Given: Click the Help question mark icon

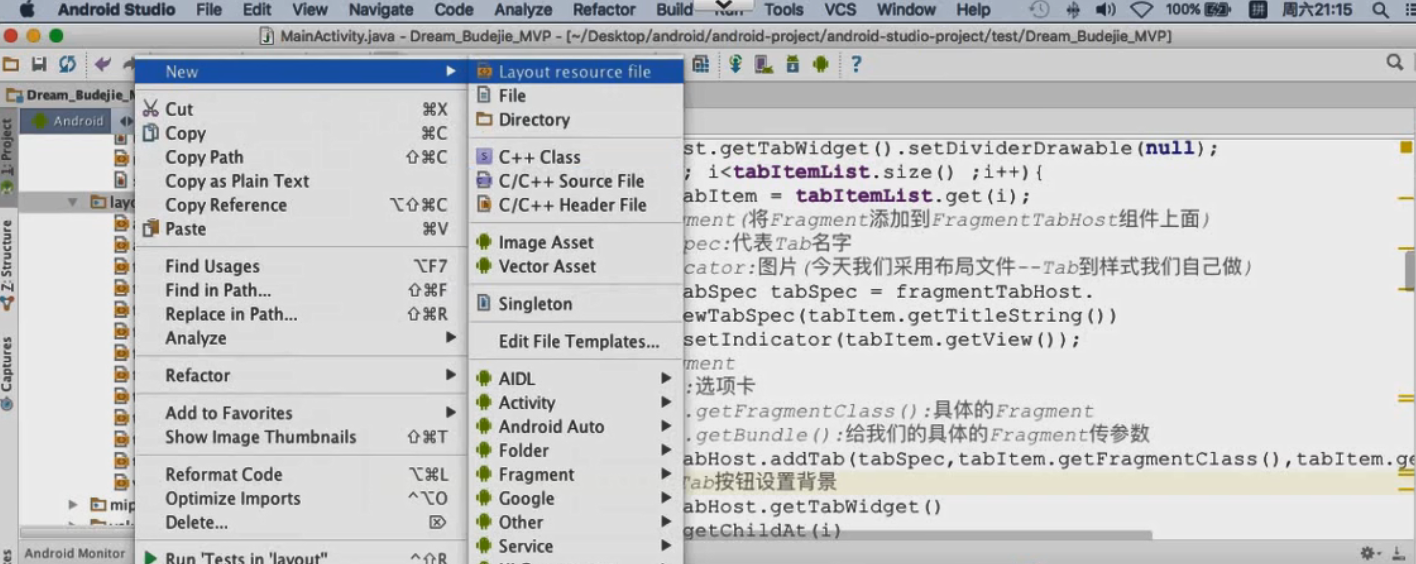Looking at the screenshot, I should pyautogui.click(x=856, y=64).
